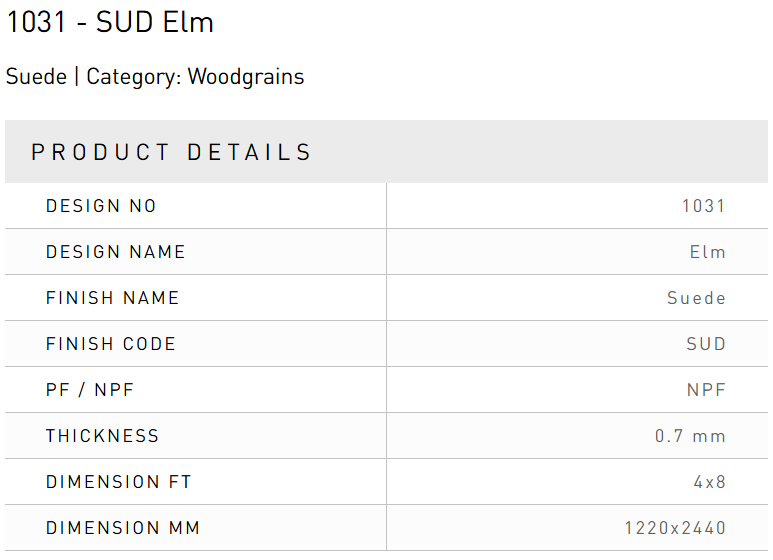Click the PRODUCT DETAILS section header
Screen dimensions: 773x560
[172, 153]
